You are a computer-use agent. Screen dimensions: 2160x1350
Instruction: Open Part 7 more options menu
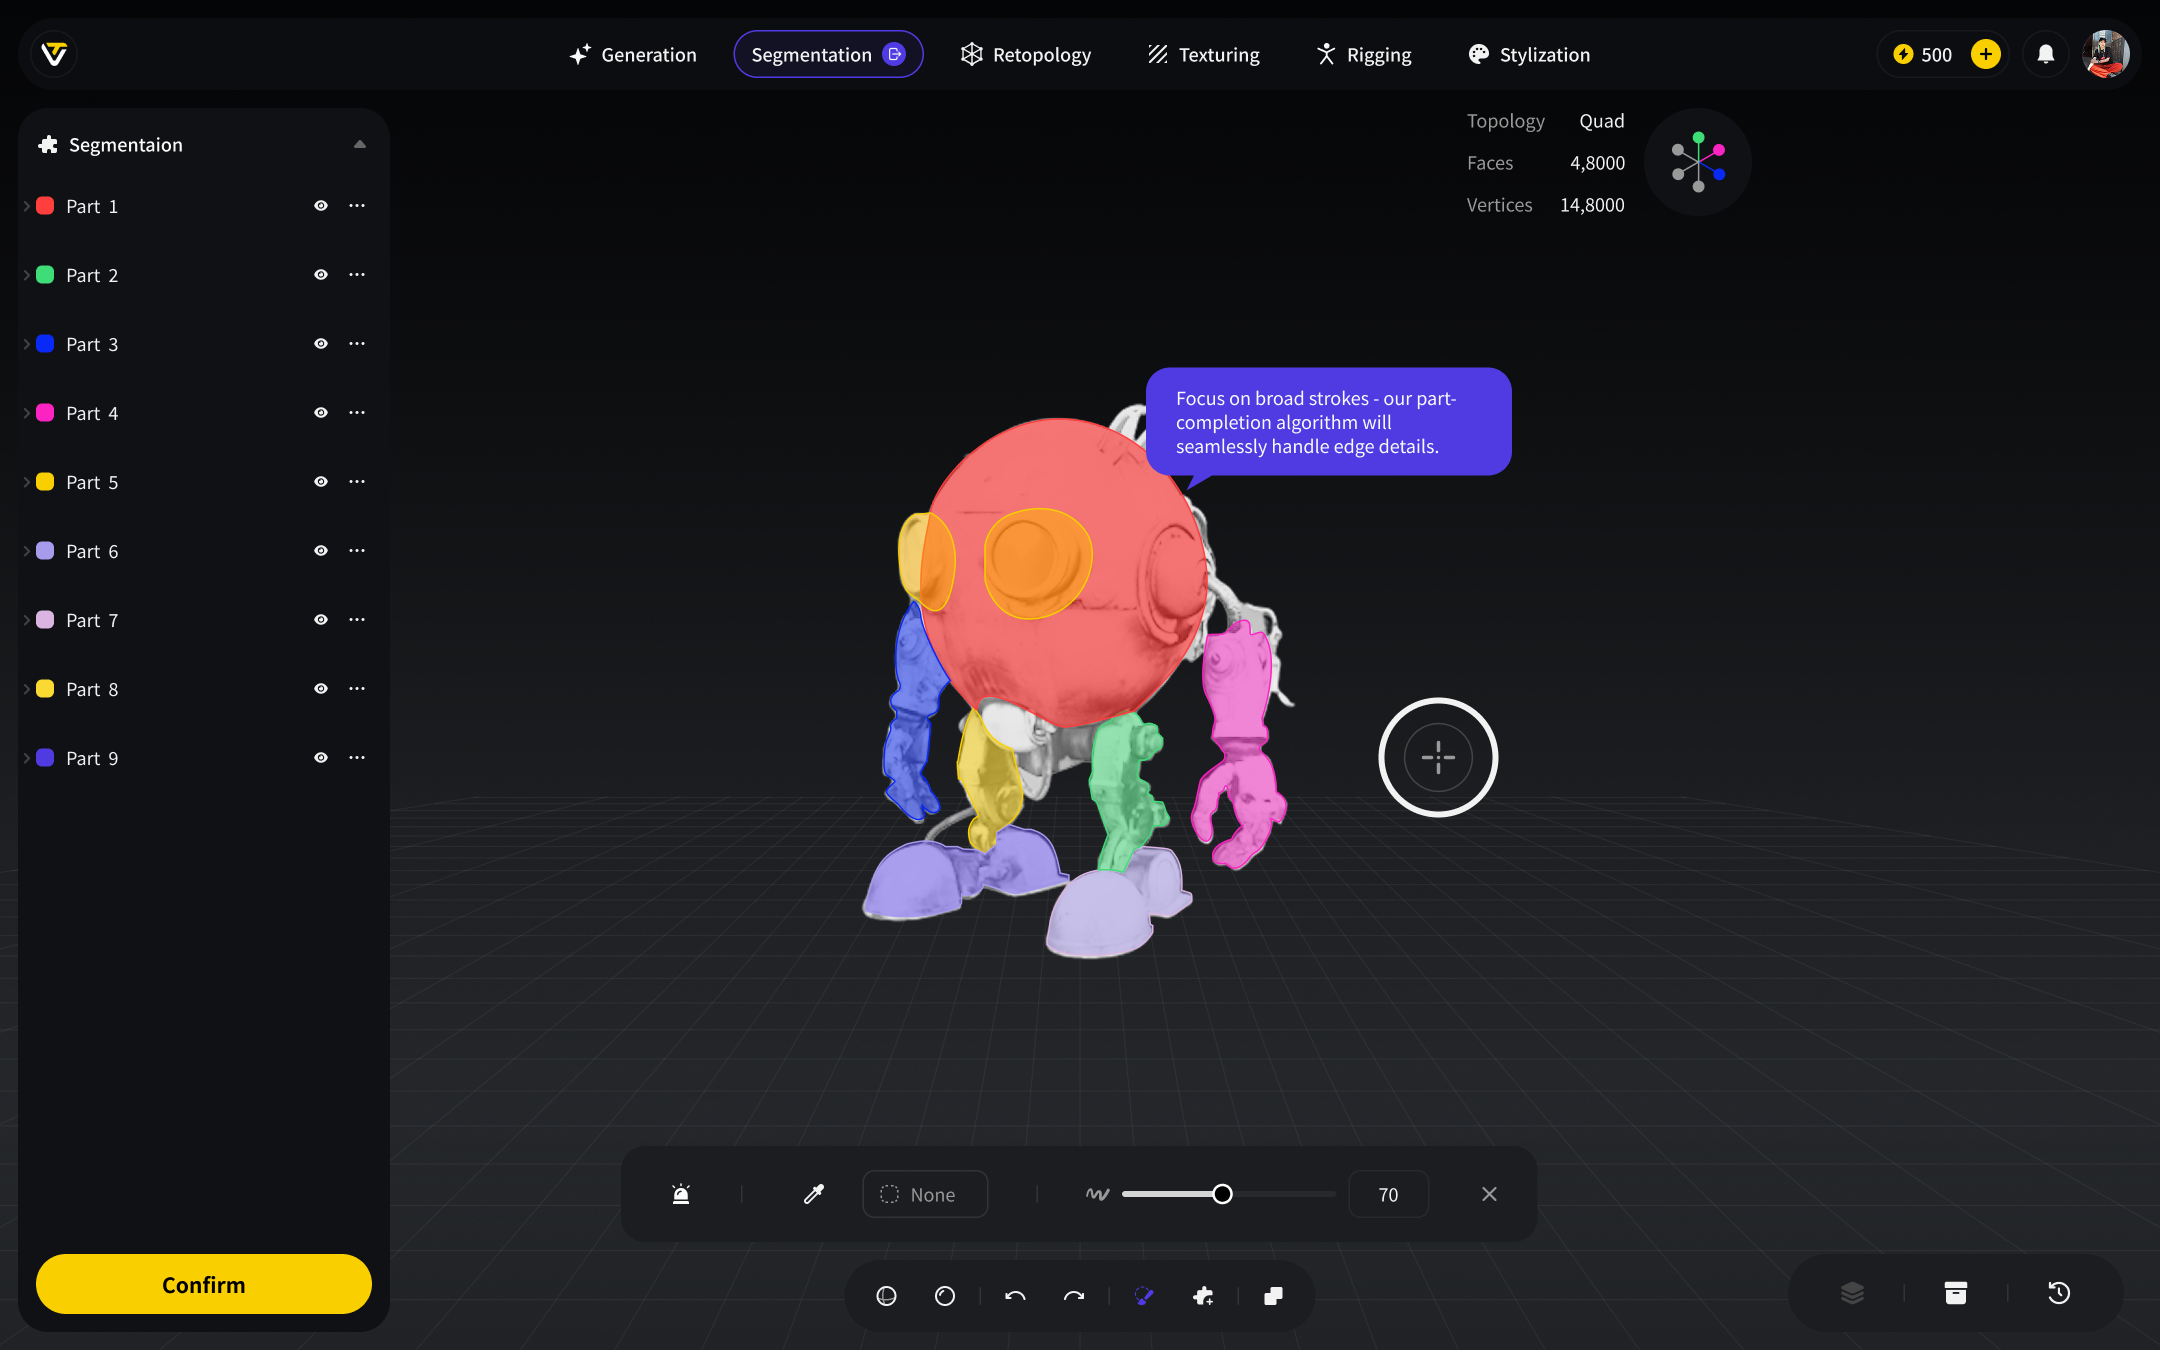[357, 619]
